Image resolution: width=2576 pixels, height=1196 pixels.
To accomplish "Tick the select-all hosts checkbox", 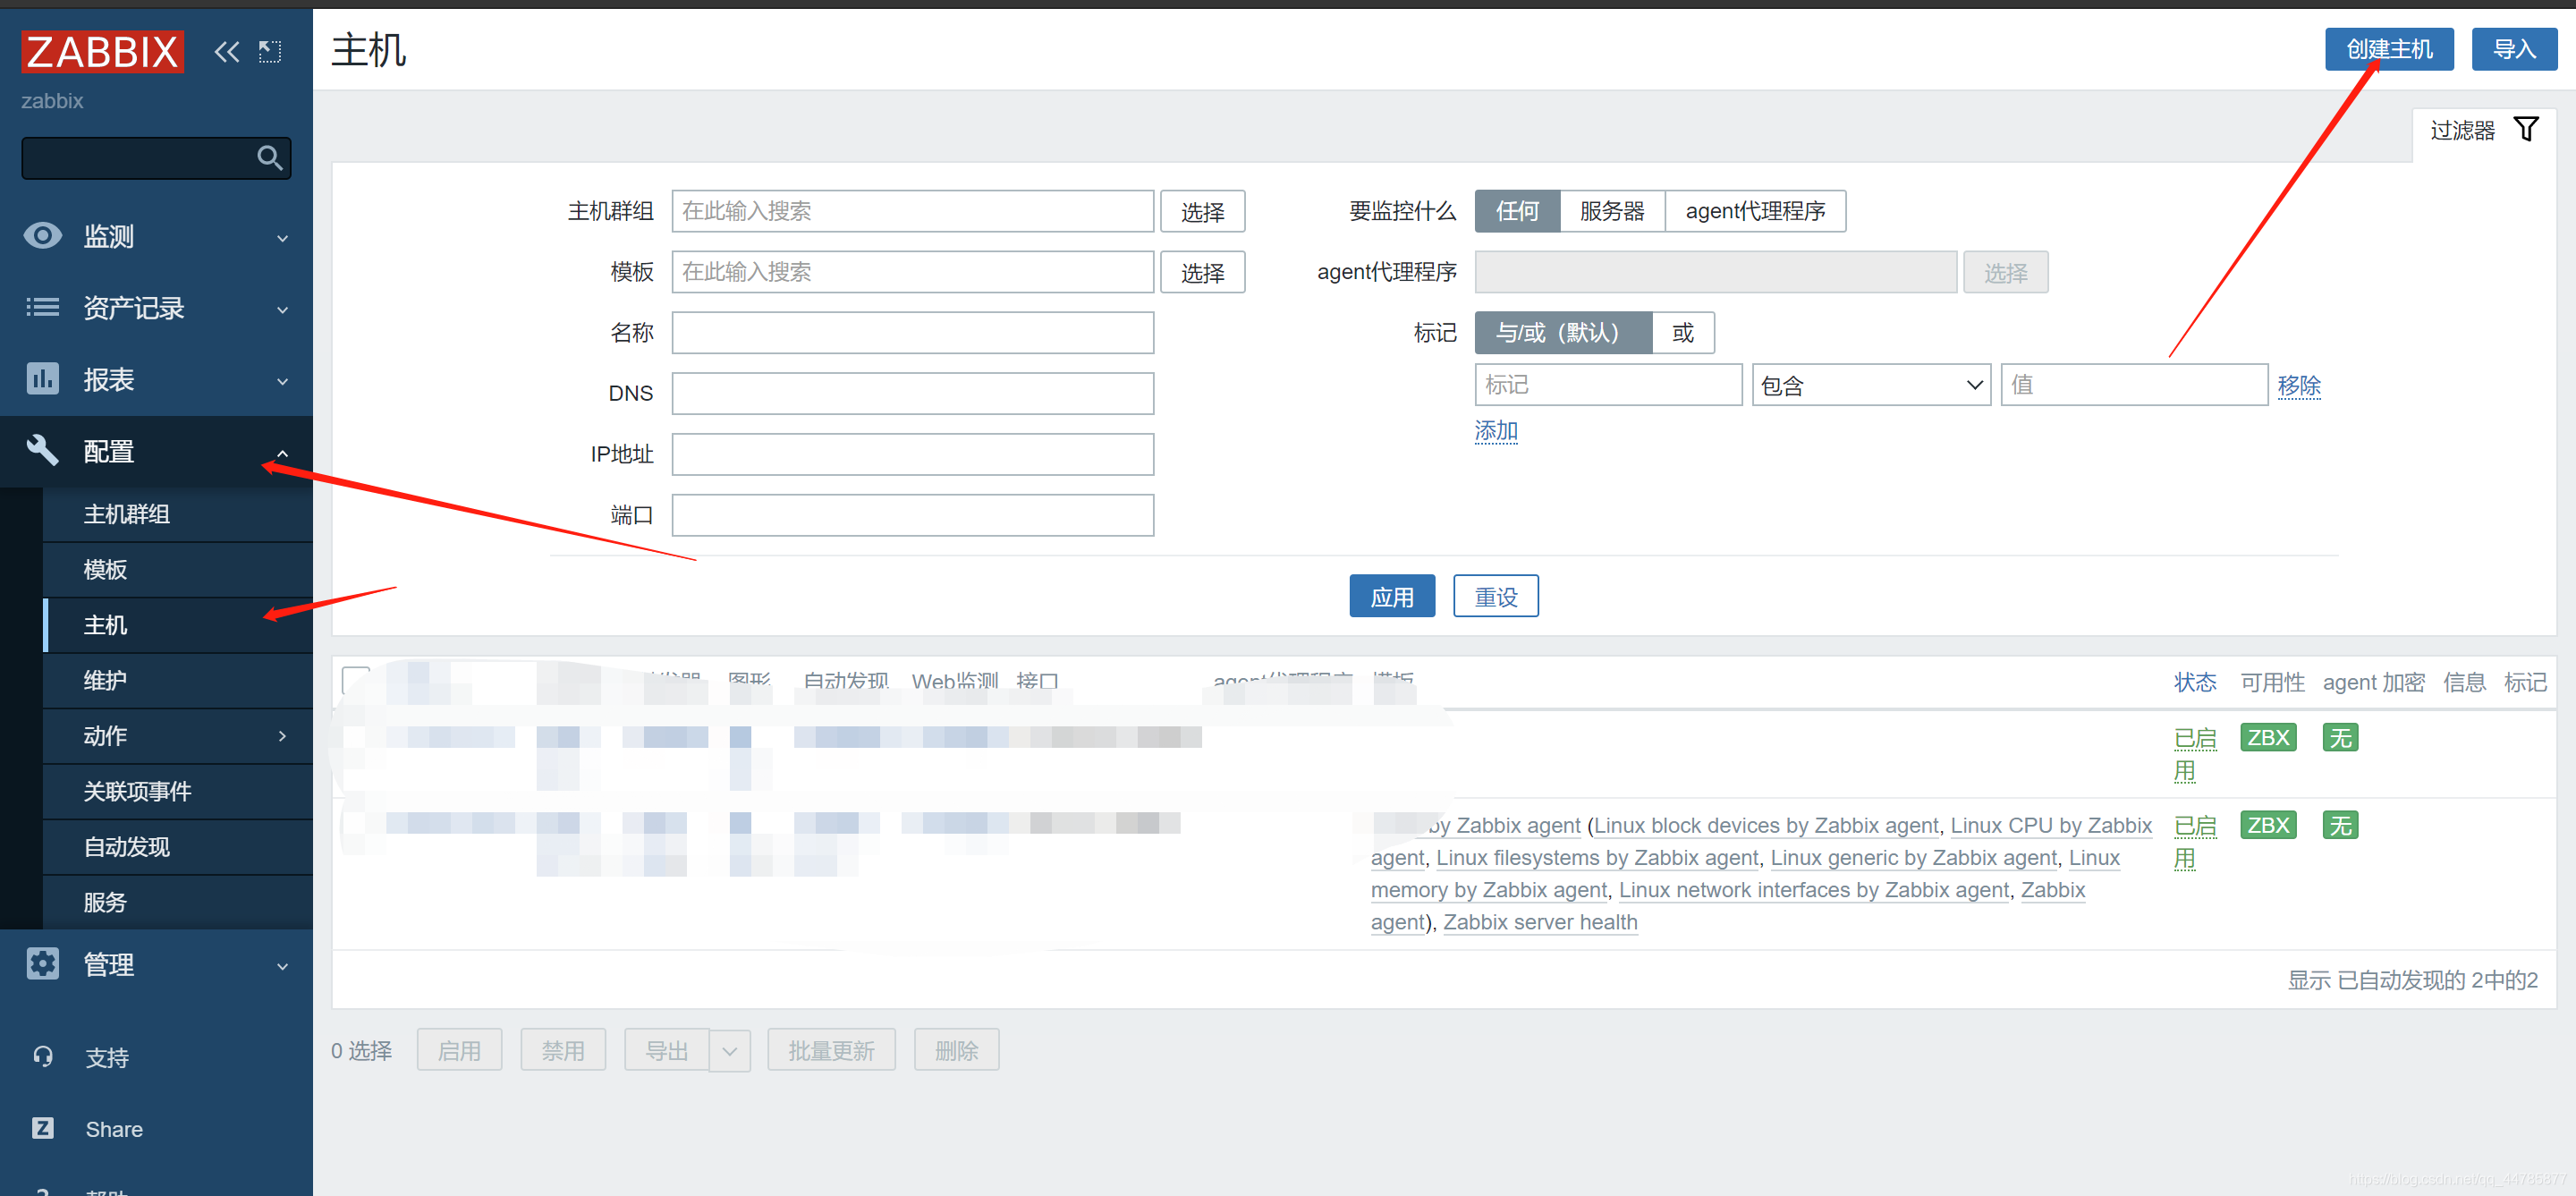I will (355, 681).
